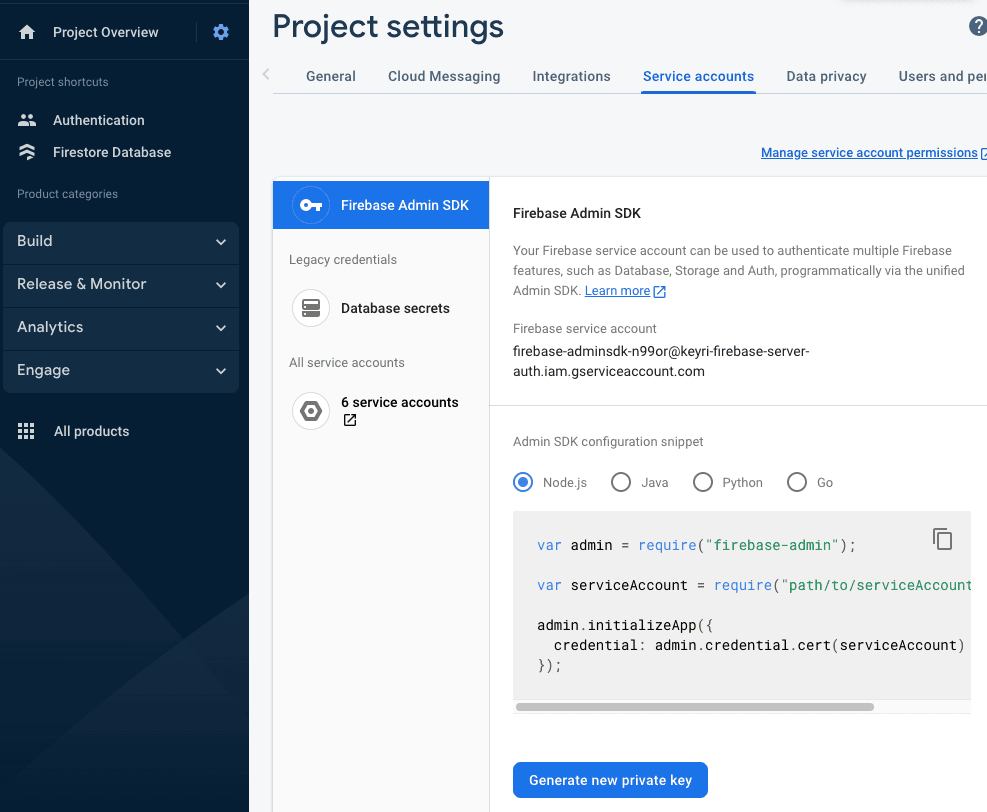Screen dimensions: 987x812
Task: Open the Authentication shortcut
Action: pyautogui.click(x=99, y=120)
